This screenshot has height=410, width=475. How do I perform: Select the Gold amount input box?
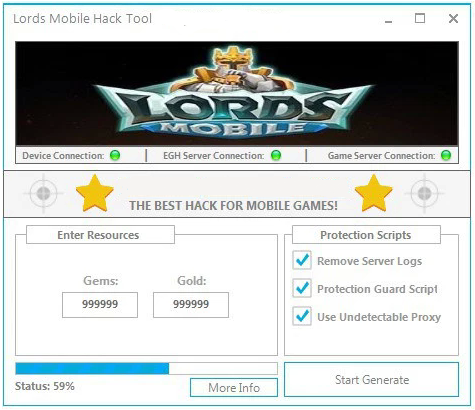191,305
